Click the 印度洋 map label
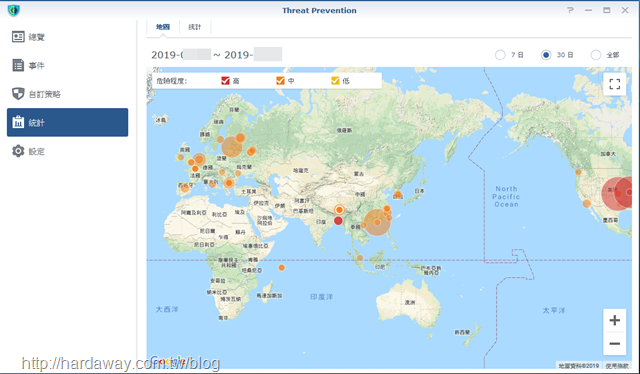Image resolution: width=640 pixels, height=374 pixels. [x=321, y=297]
